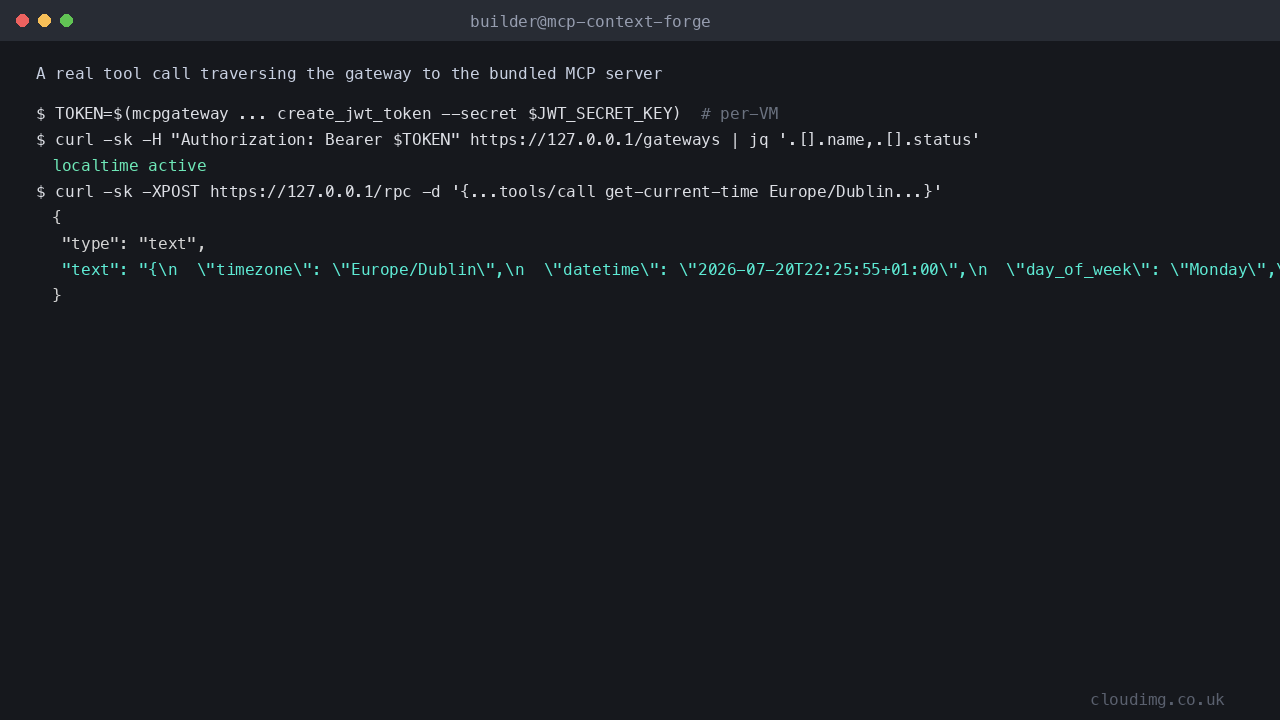Image resolution: width=1280 pixels, height=720 pixels.
Task: Click the red close window button
Action: [22, 20]
